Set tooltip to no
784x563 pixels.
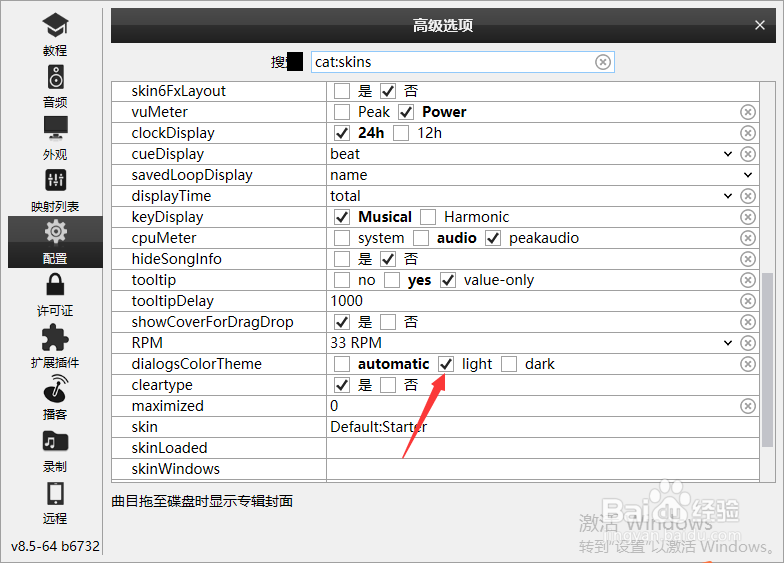coord(342,280)
